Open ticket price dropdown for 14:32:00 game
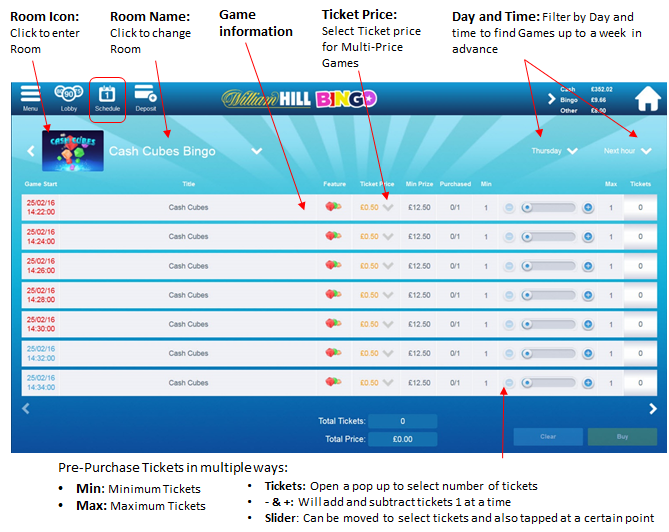Viewport: 669px width, 532px height. click(388, 353)
